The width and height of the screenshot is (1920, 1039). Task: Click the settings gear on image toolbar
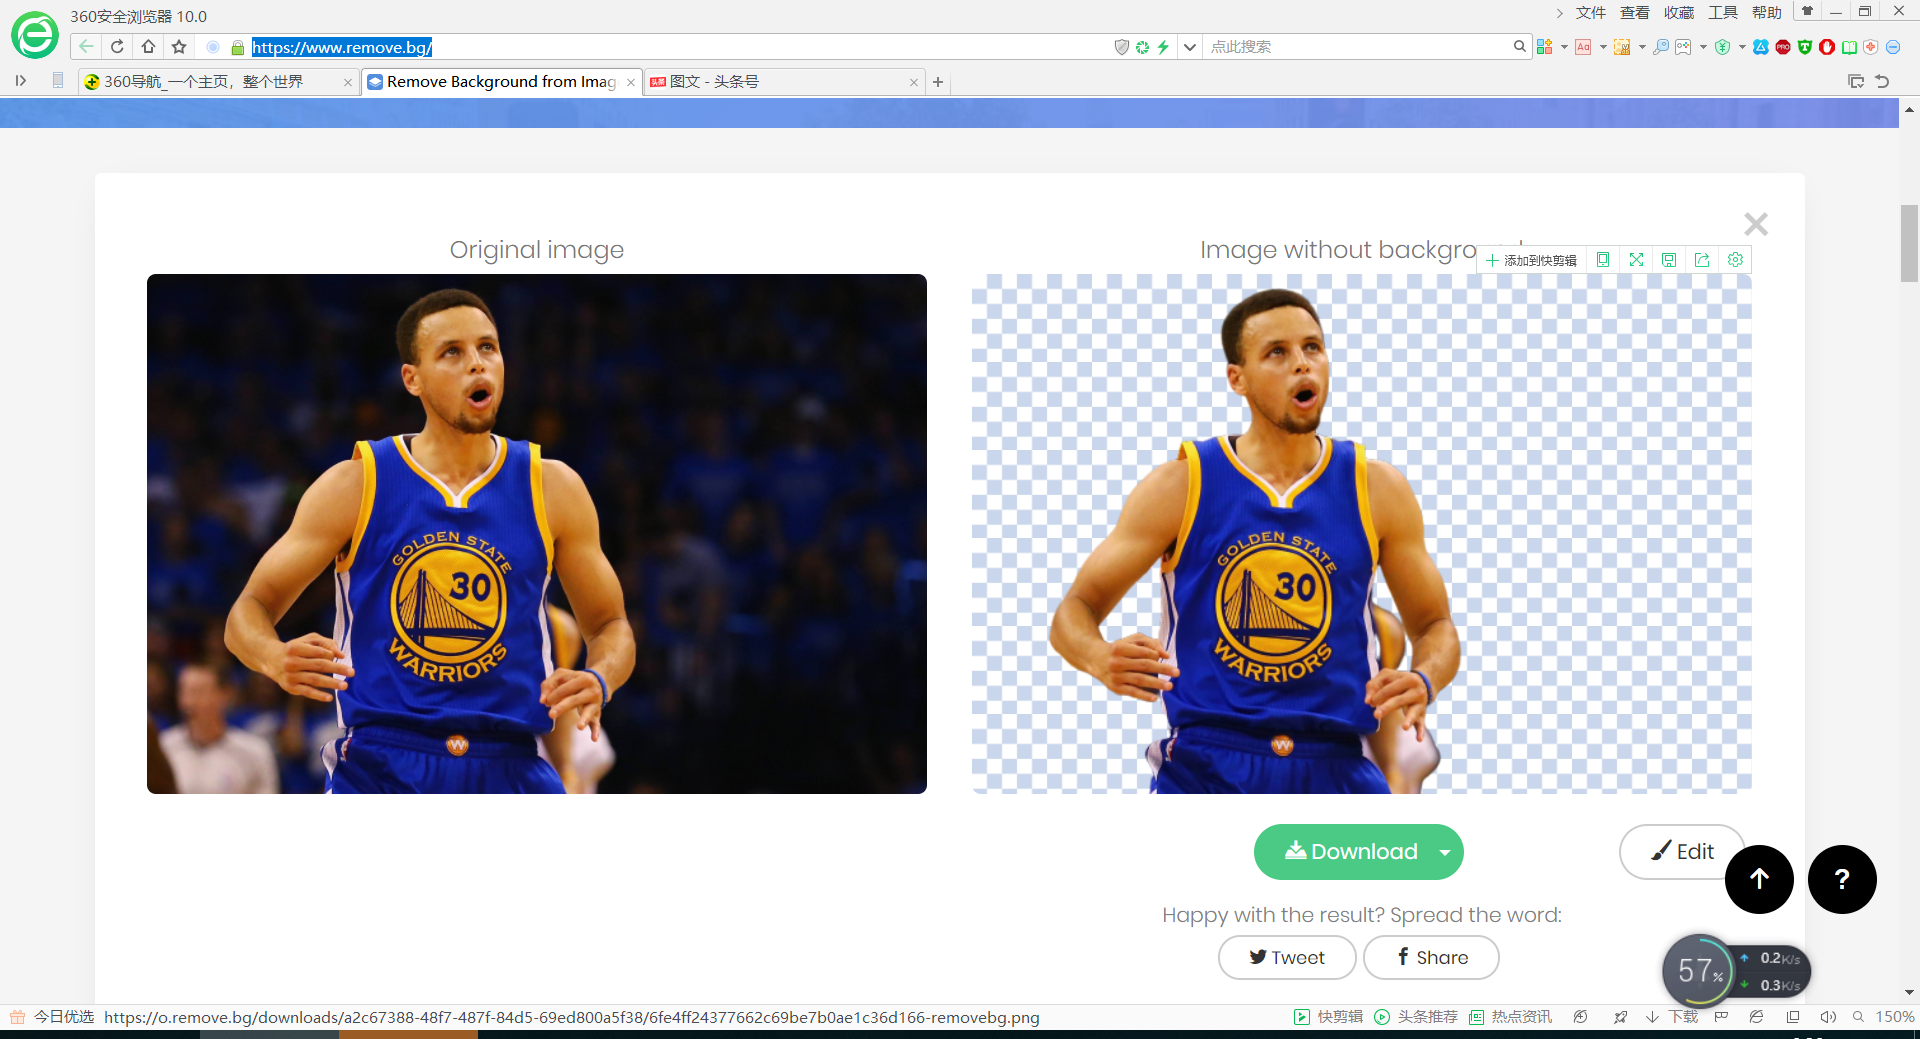pyautogui.click(x=1736, y=260)
